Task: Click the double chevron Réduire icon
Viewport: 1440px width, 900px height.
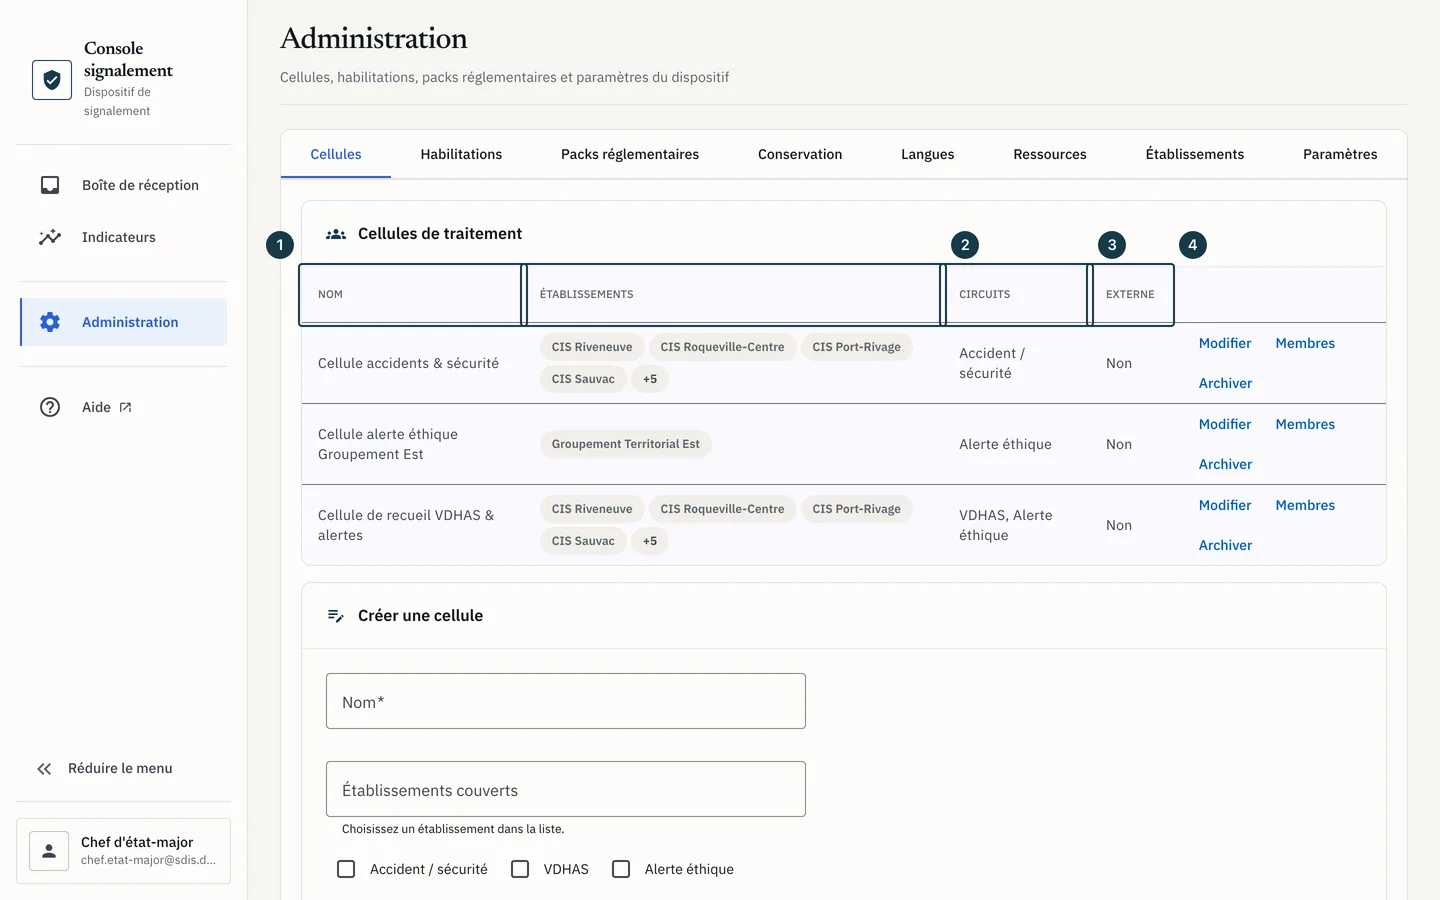Action: 44,769
